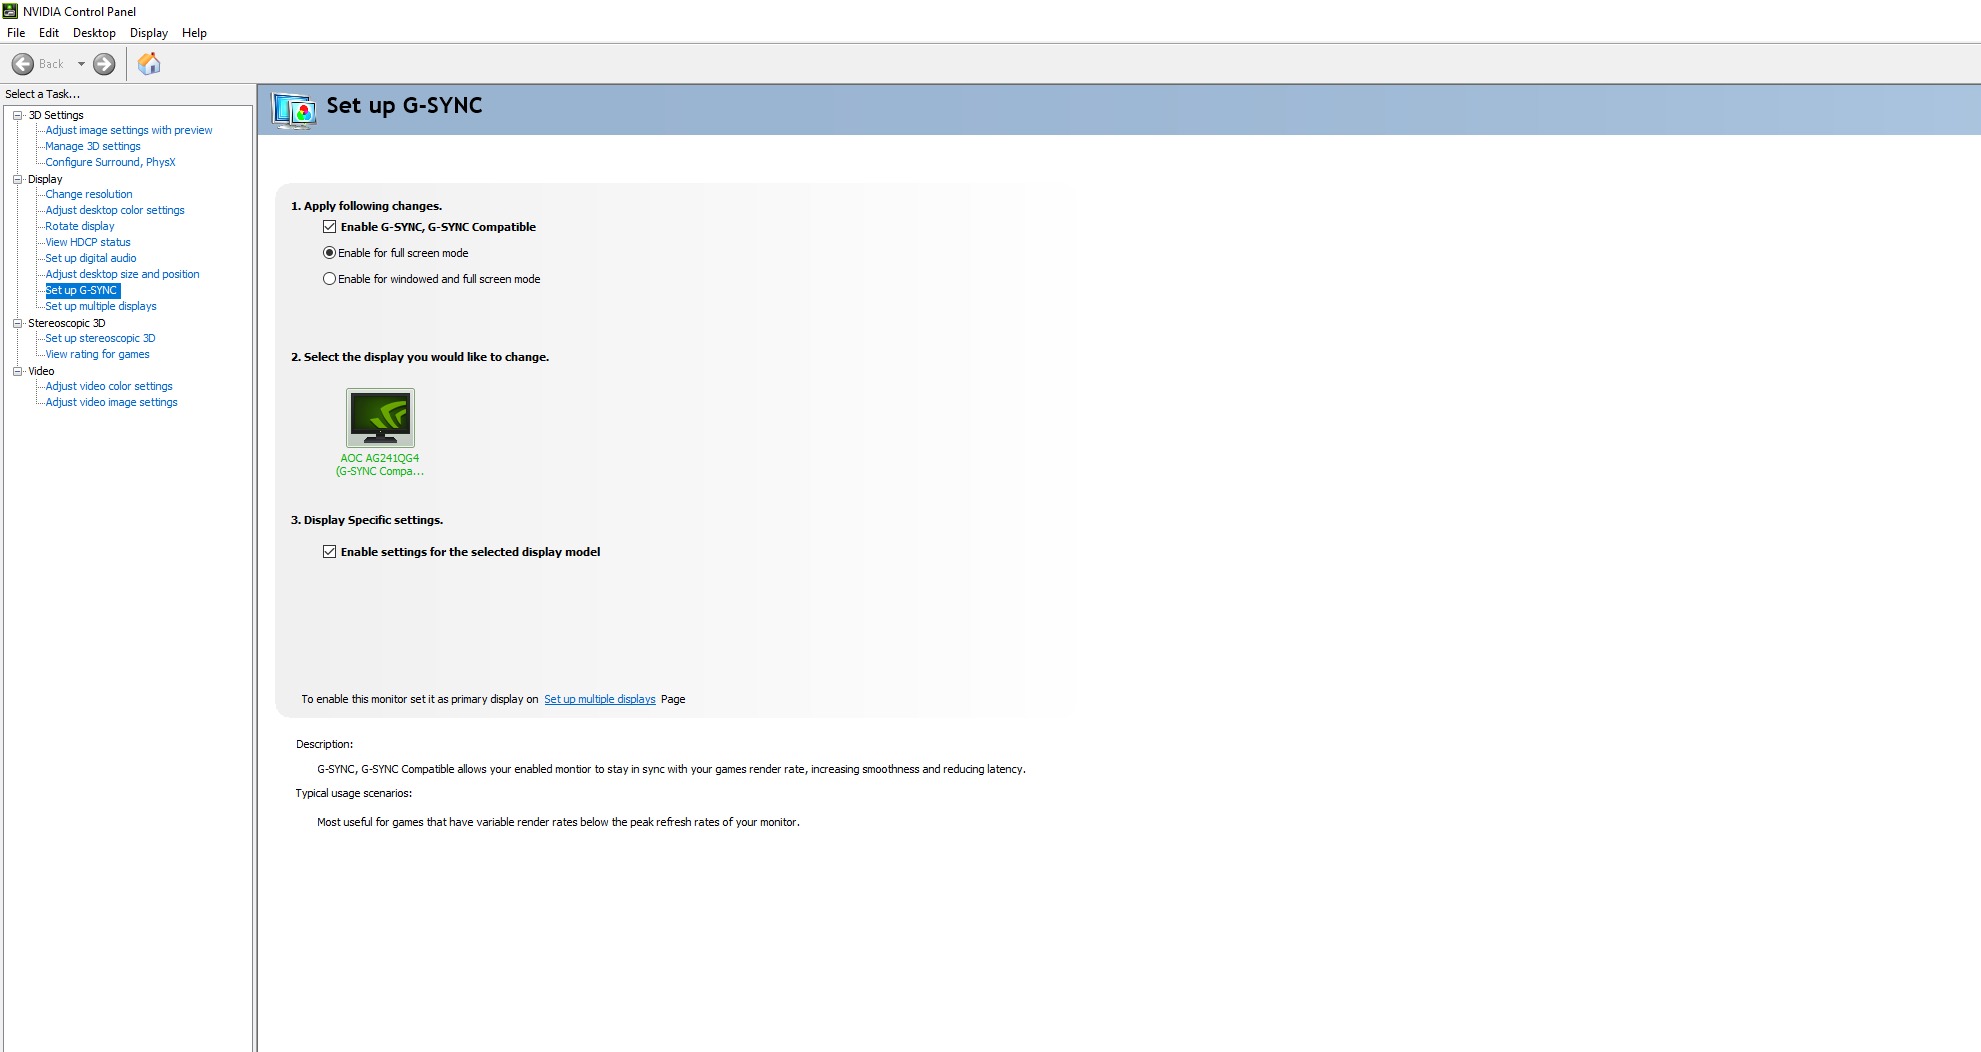Select the Stereoscopic 3D category label
Screen dimensions: 1981x1052
pos(66,323)
